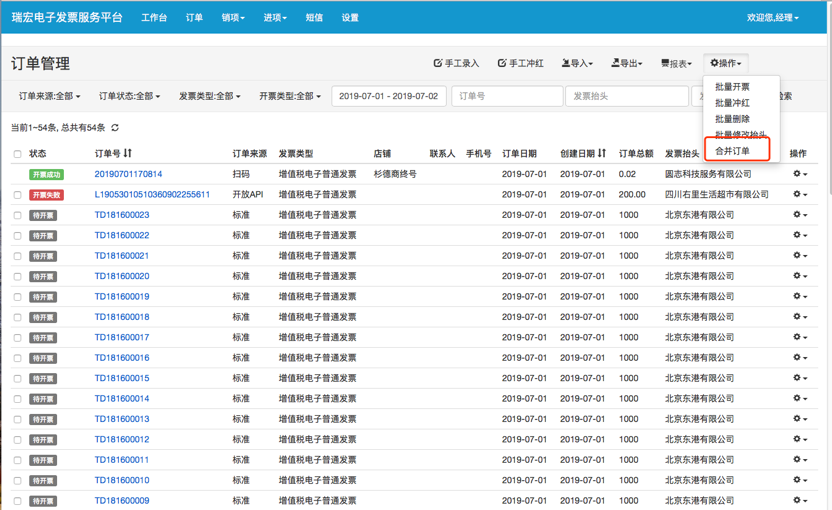Open order link 20190701170814
Screen dimensions: 832x510
[x=128, y=174]
